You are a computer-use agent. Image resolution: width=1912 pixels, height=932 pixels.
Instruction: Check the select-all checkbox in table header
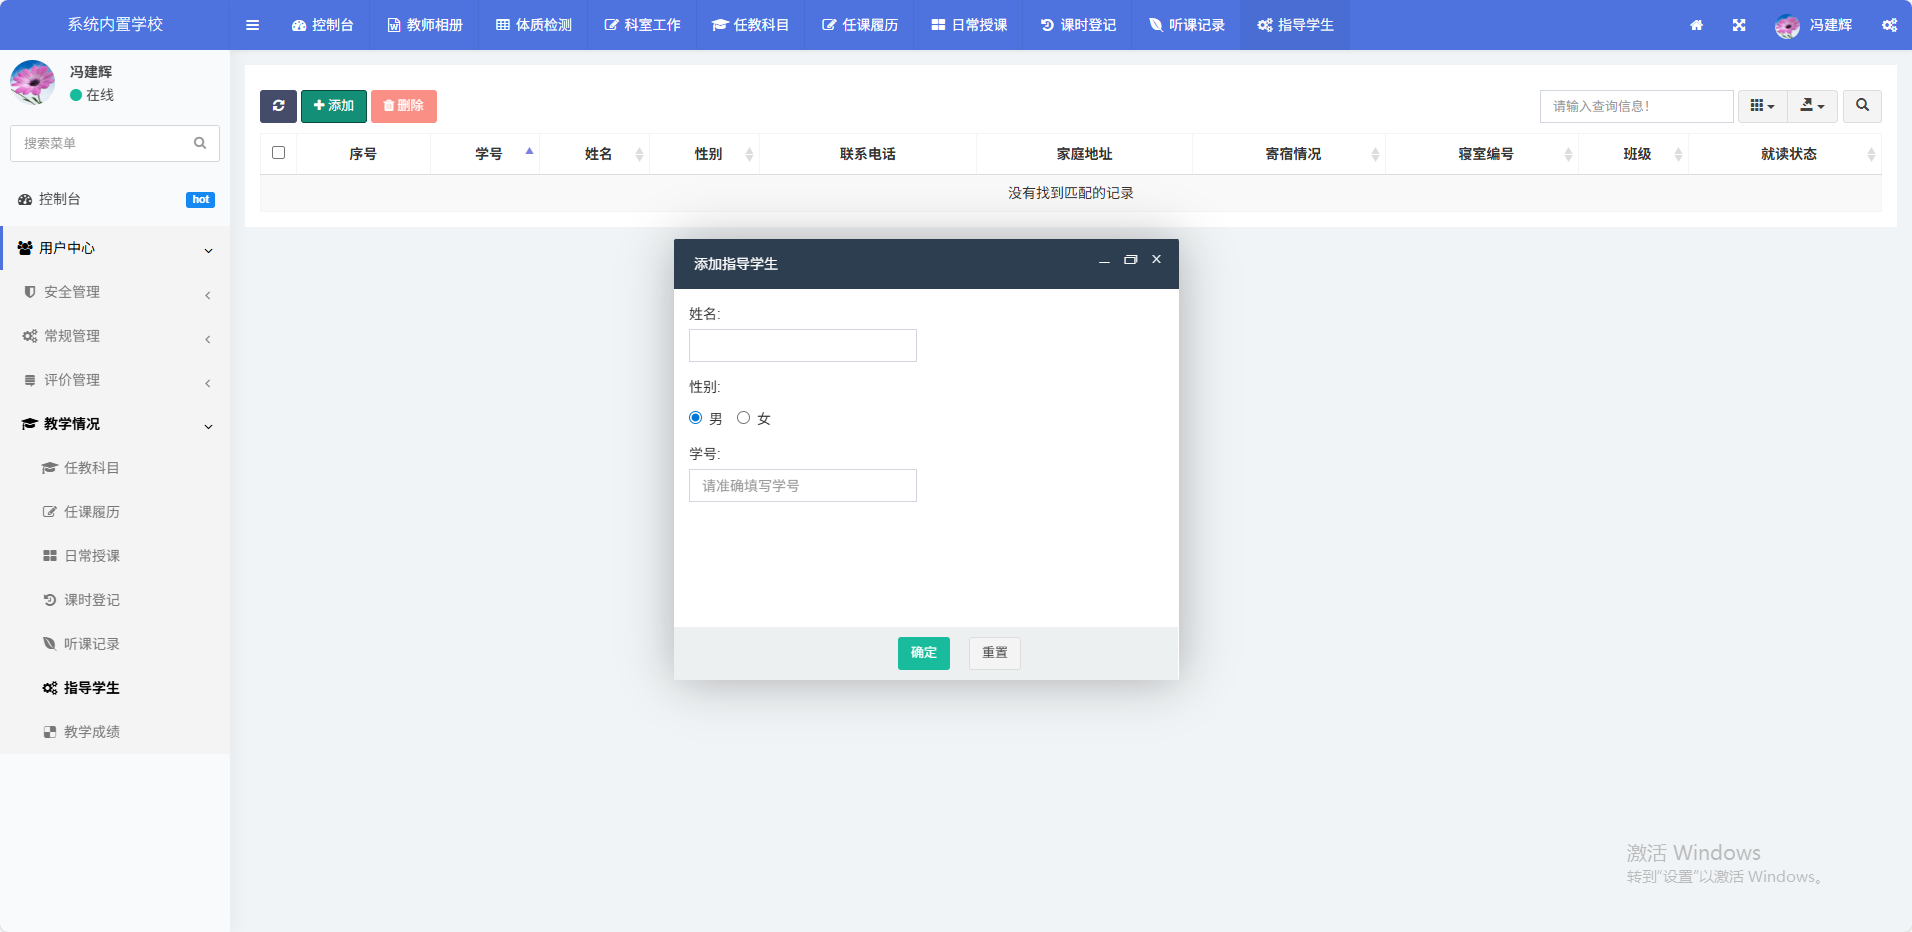pos(278,153)
